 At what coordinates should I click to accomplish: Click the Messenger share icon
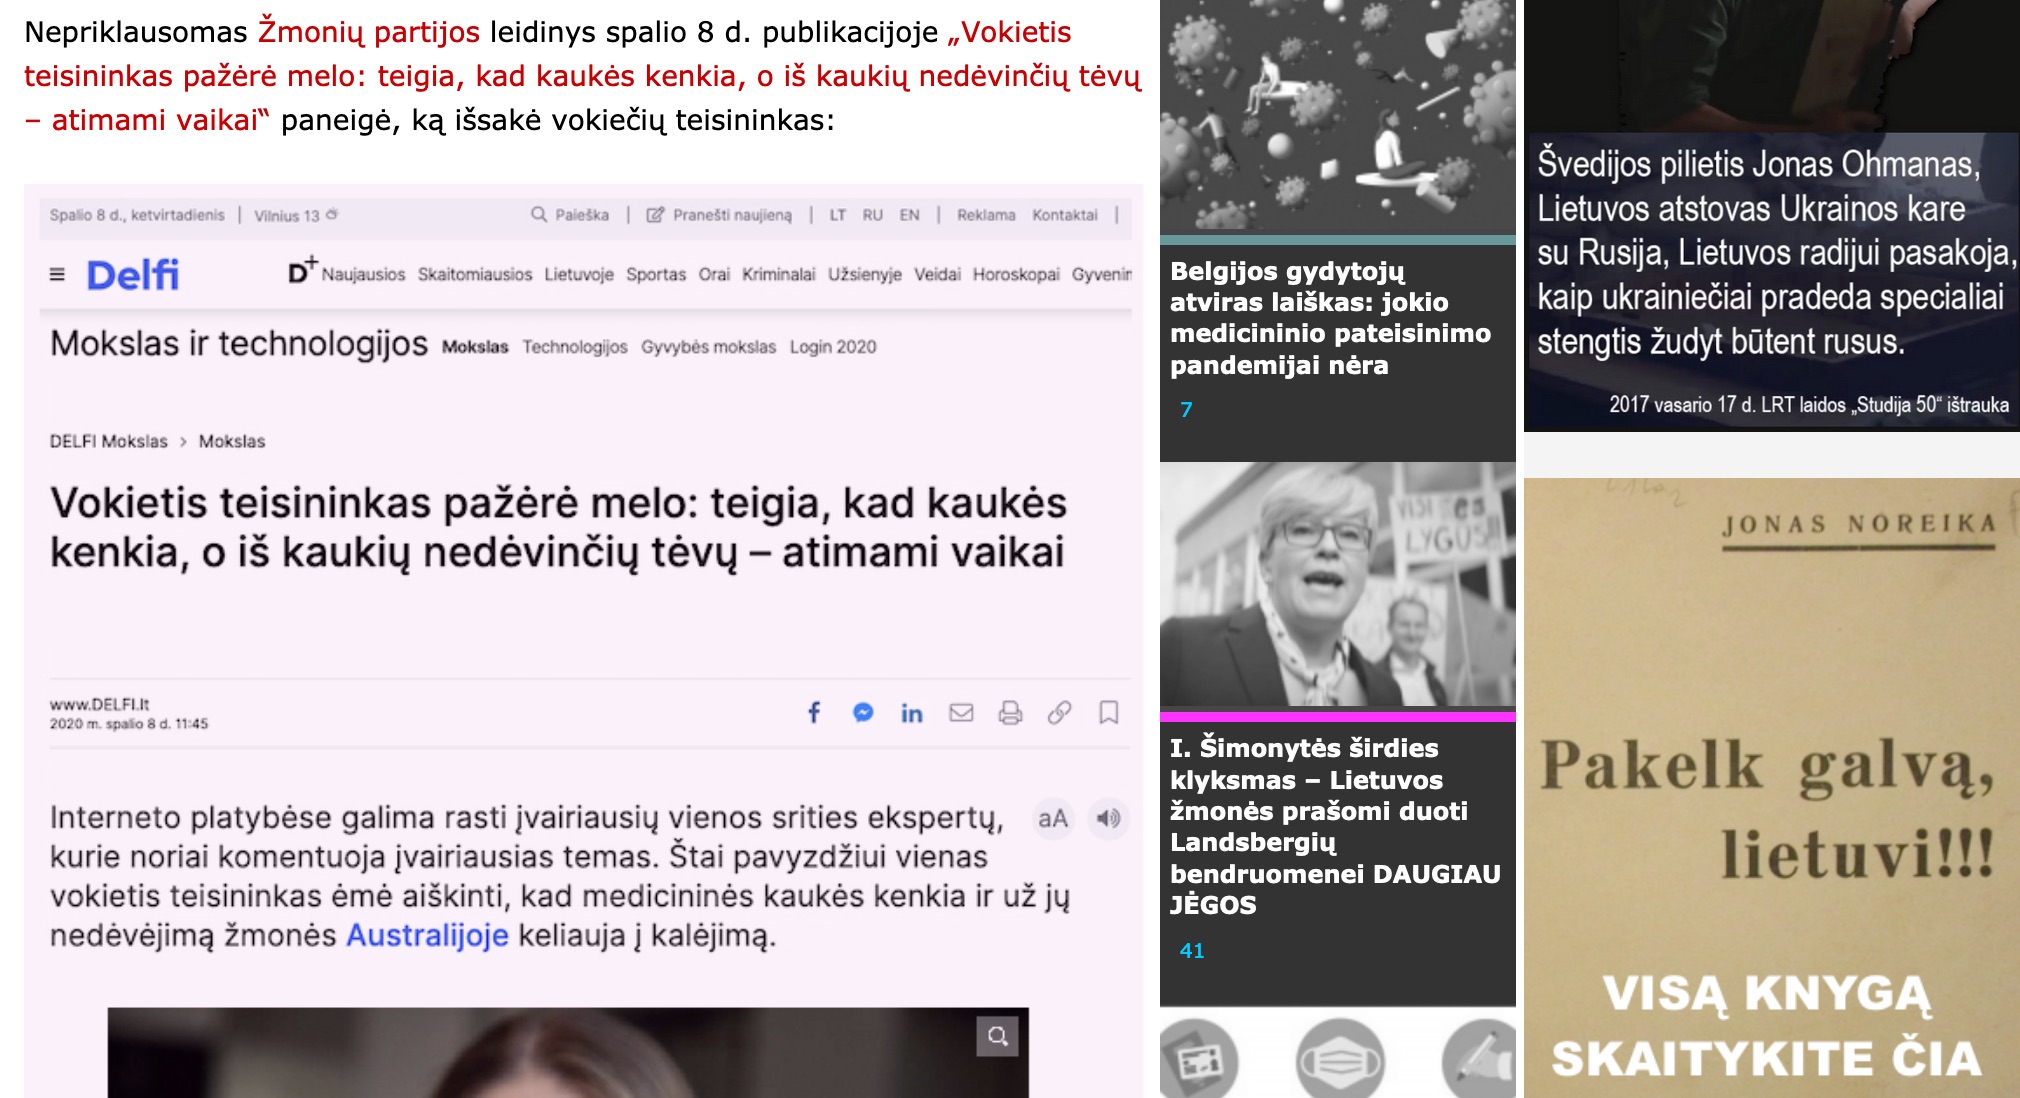[863, 712]
